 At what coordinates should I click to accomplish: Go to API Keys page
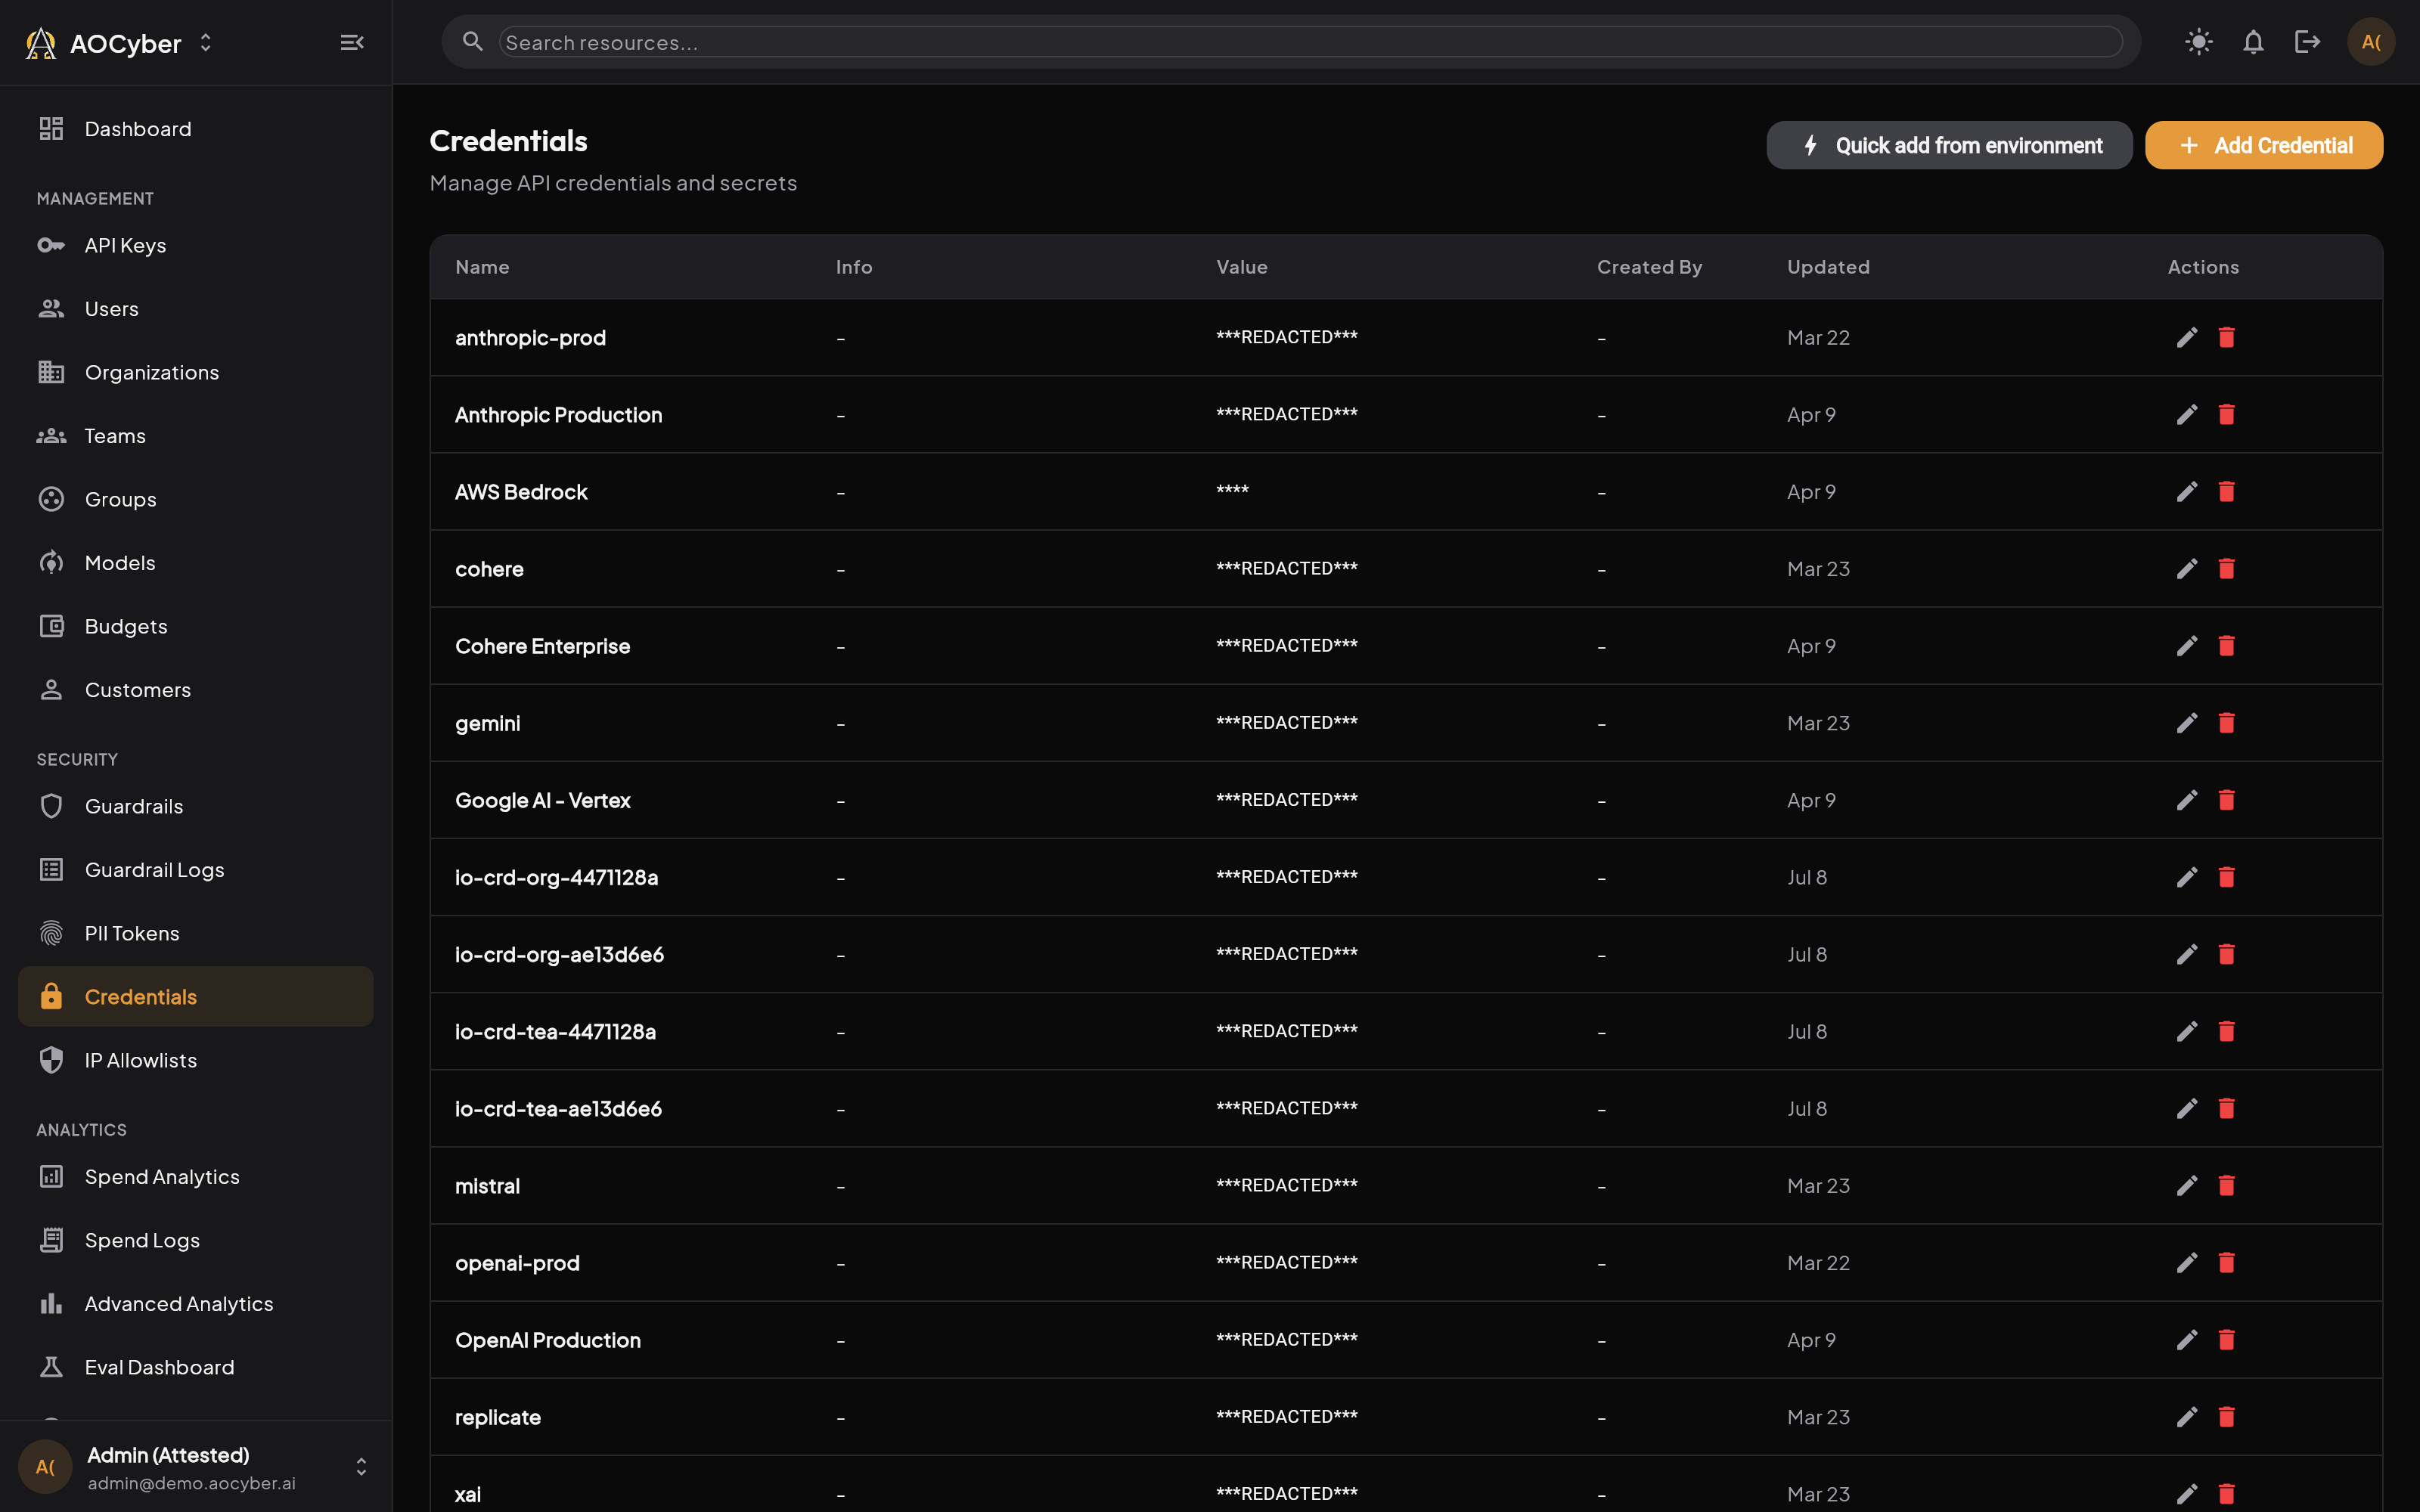point(196,245)
